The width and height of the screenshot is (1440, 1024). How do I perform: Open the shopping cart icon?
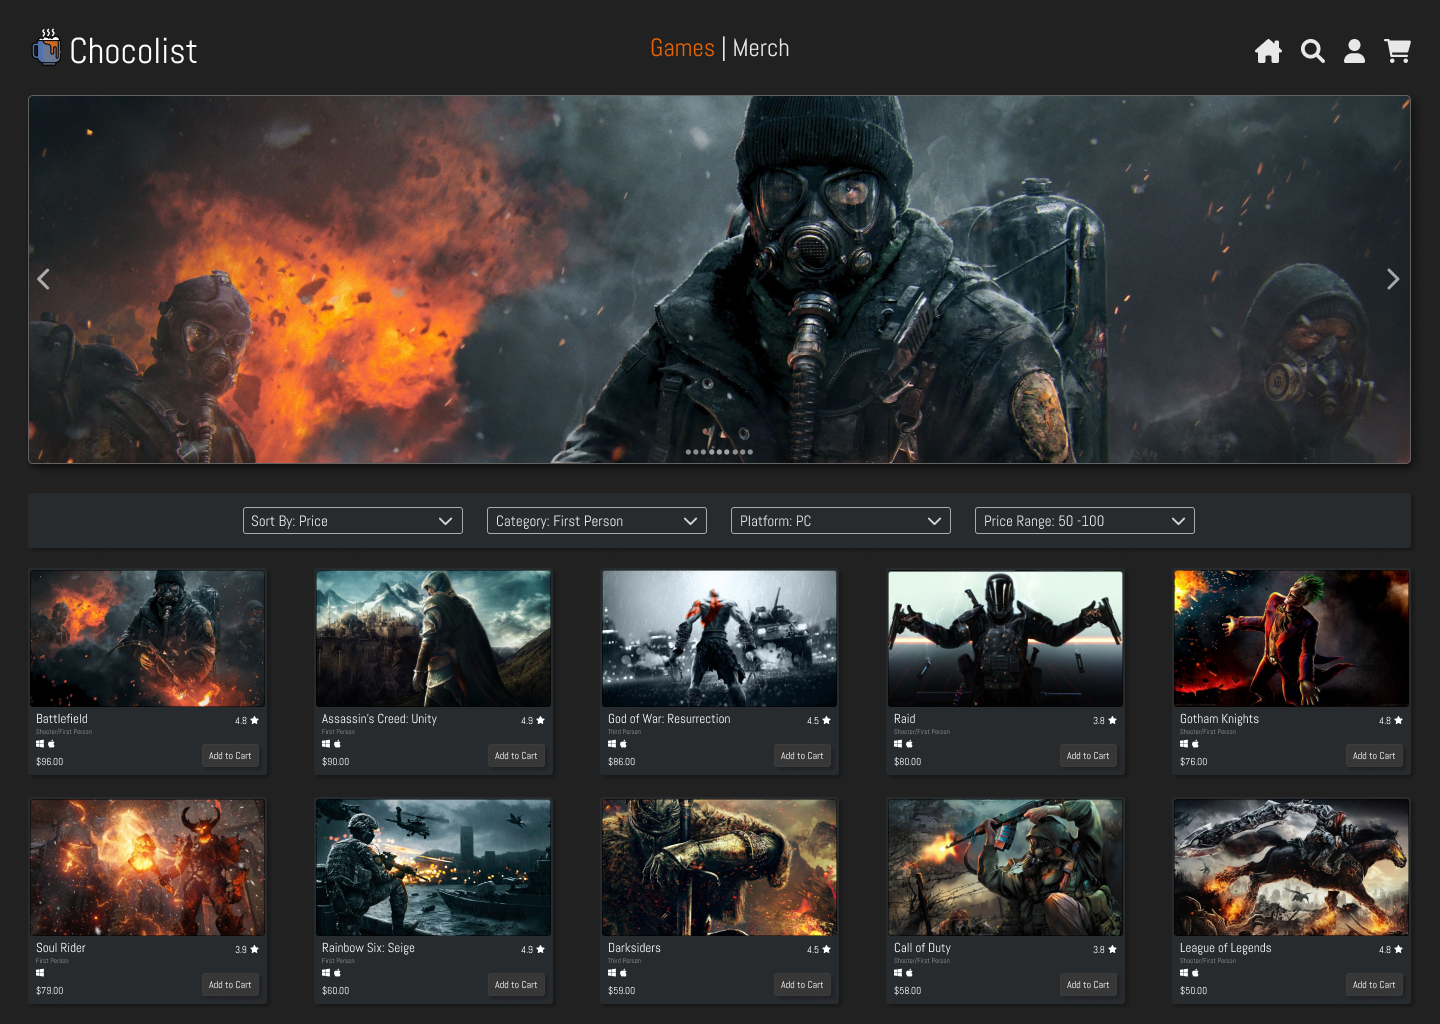[1397, 51]
